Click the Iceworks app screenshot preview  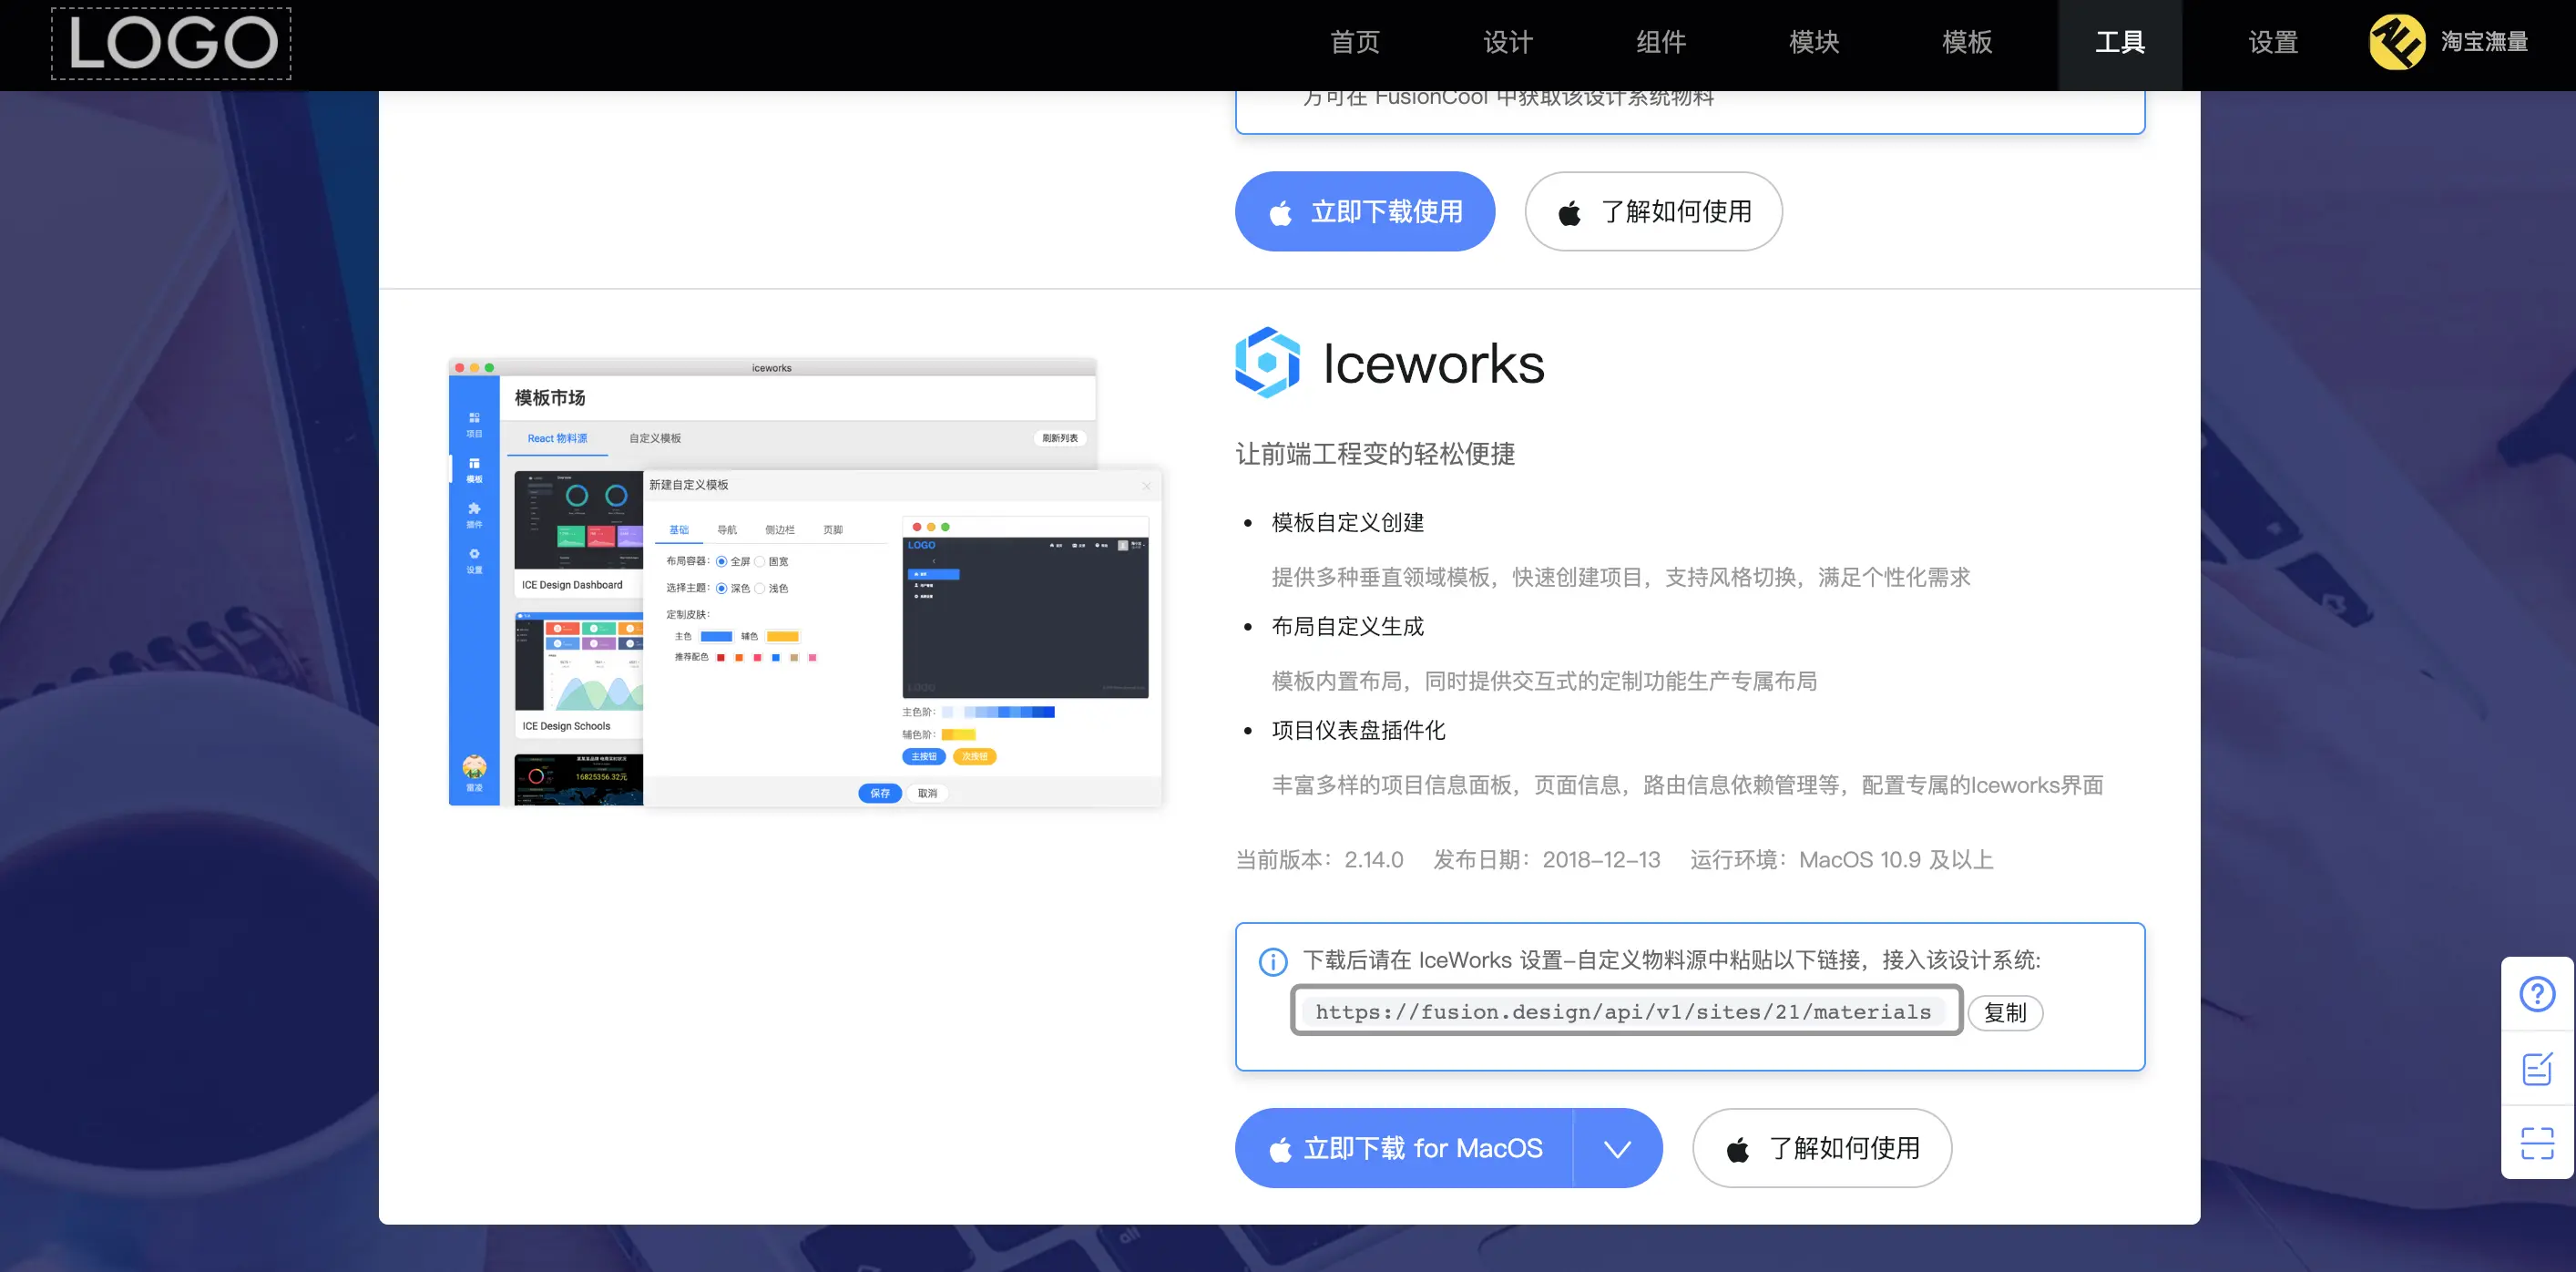point(805,582)
